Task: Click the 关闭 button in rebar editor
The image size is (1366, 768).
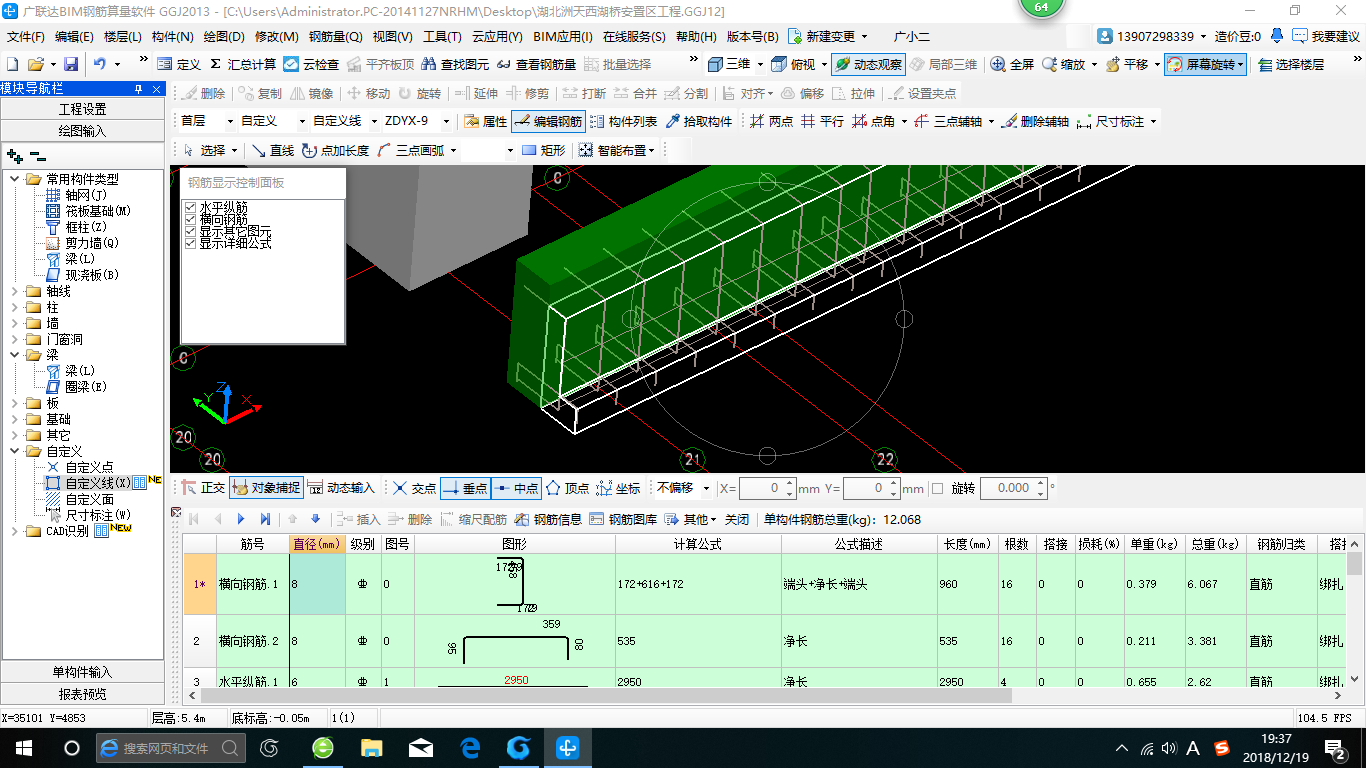Action: pyautogui.click(x=736, y=519)
